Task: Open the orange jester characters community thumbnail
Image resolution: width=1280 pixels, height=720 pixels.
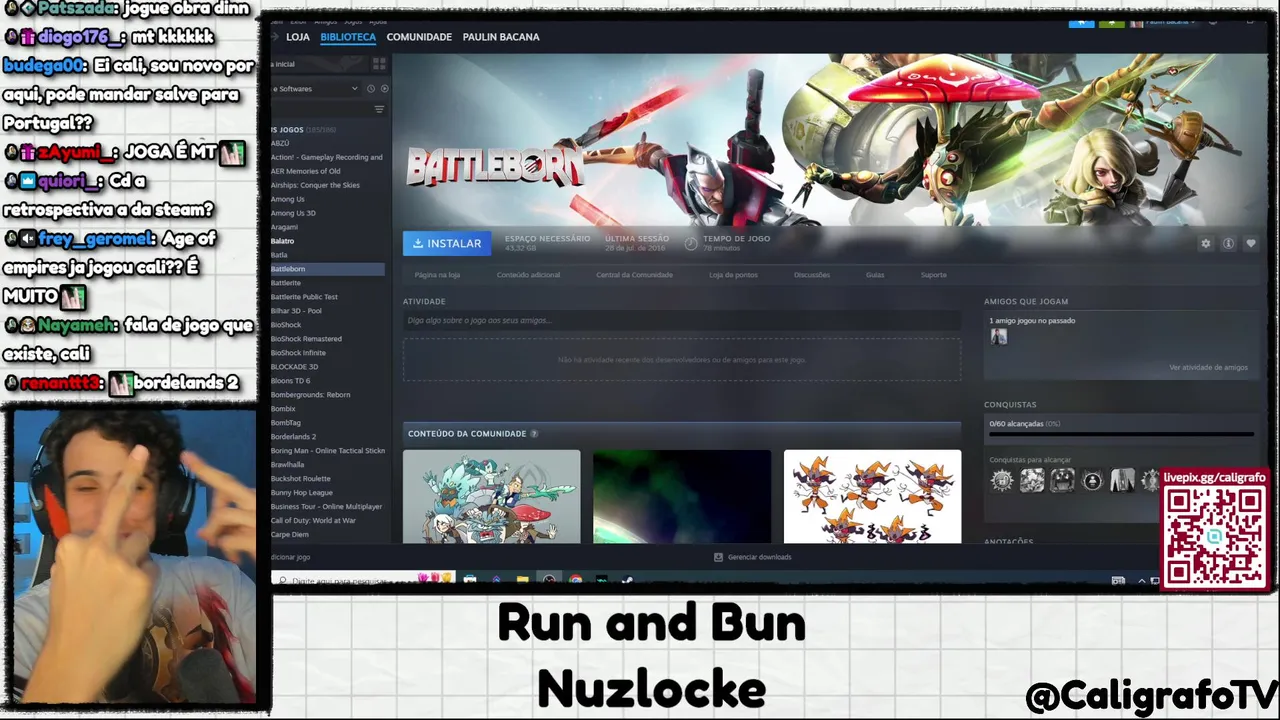Action: 872,496
